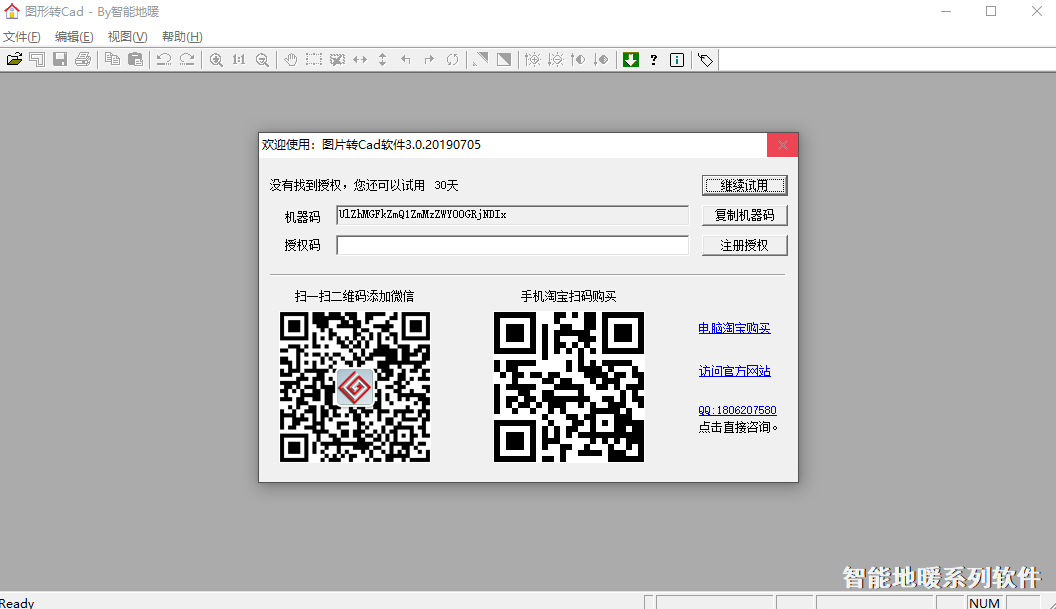Maximize the 图形转Cad window
The width and height of the screenshot is (1056, 609).
click(x=991, y=11)
